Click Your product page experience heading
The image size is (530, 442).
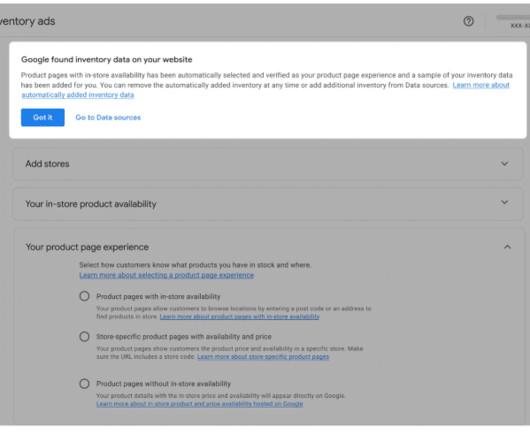(87, 247)
